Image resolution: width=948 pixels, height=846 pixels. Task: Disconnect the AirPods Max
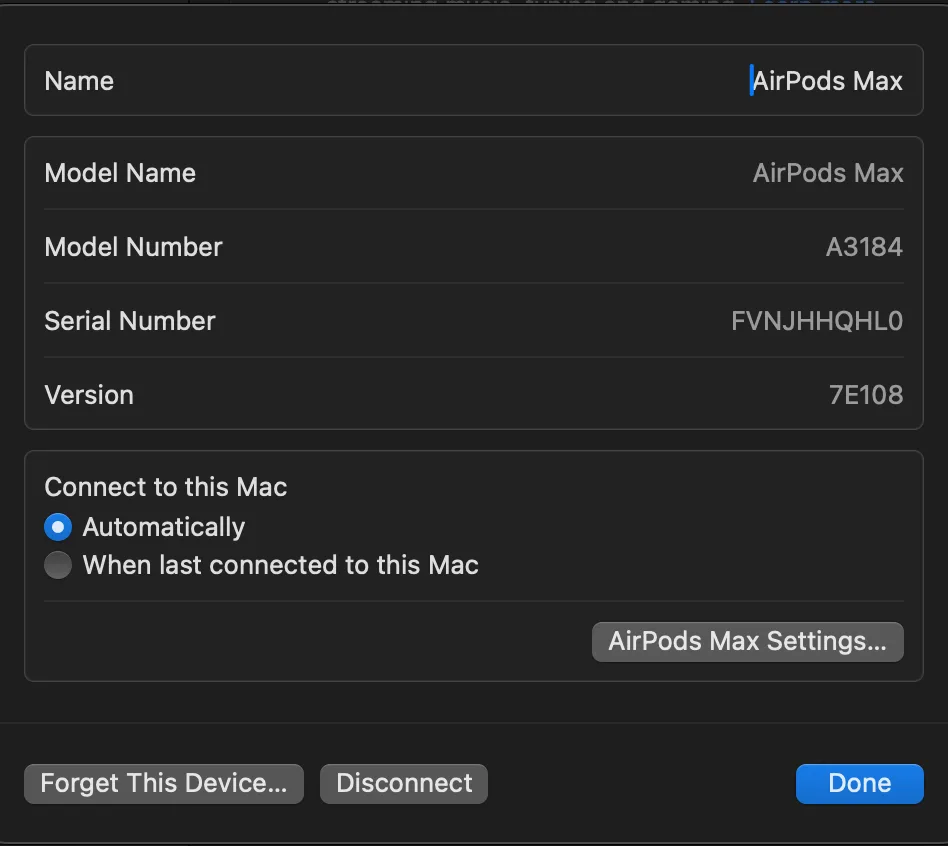404,784
